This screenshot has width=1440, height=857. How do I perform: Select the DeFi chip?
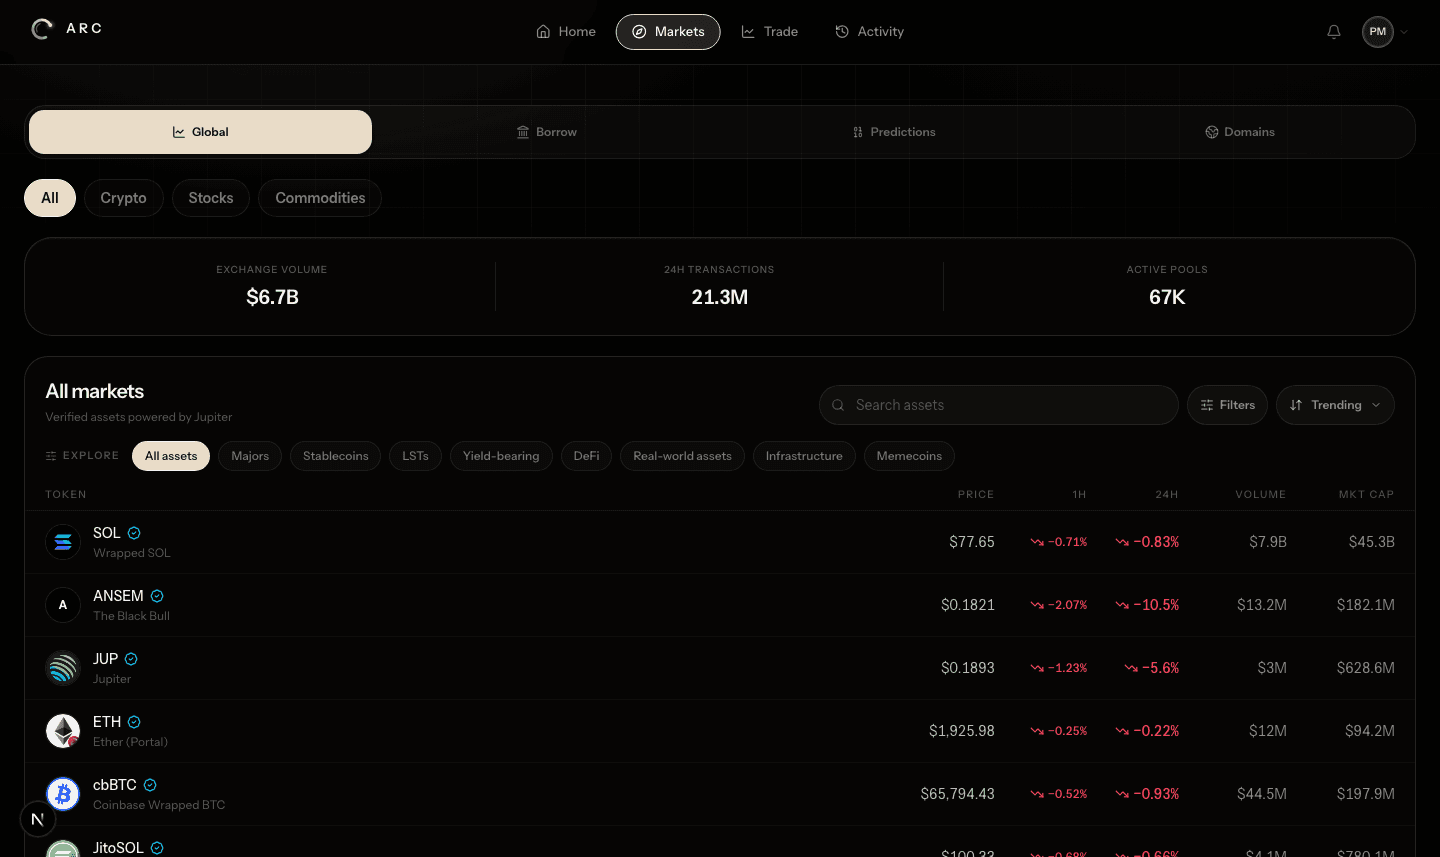[x=586, y=456]
